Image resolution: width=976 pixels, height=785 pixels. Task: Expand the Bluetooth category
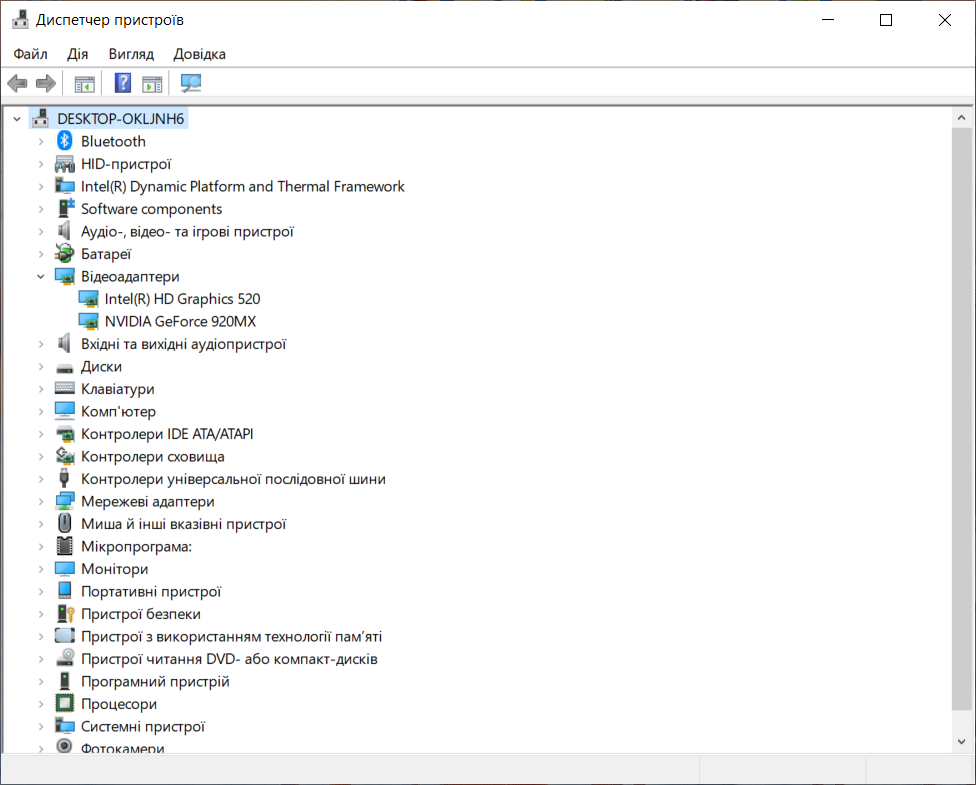[x=41, y=141]
